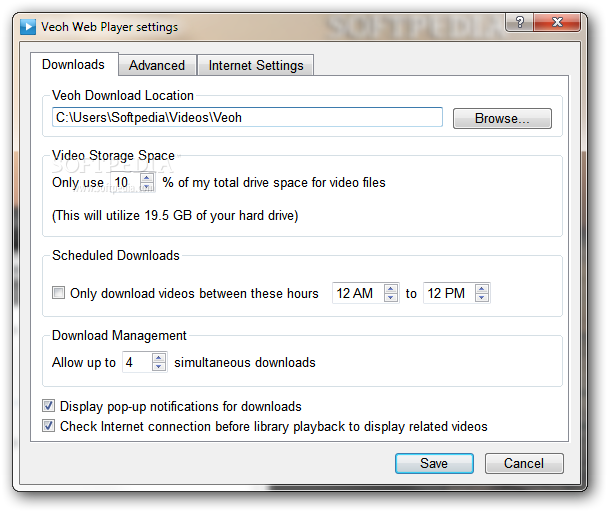Open the Internet Settings tab
Screen dimensions: 608x512
tap(256, 65)
